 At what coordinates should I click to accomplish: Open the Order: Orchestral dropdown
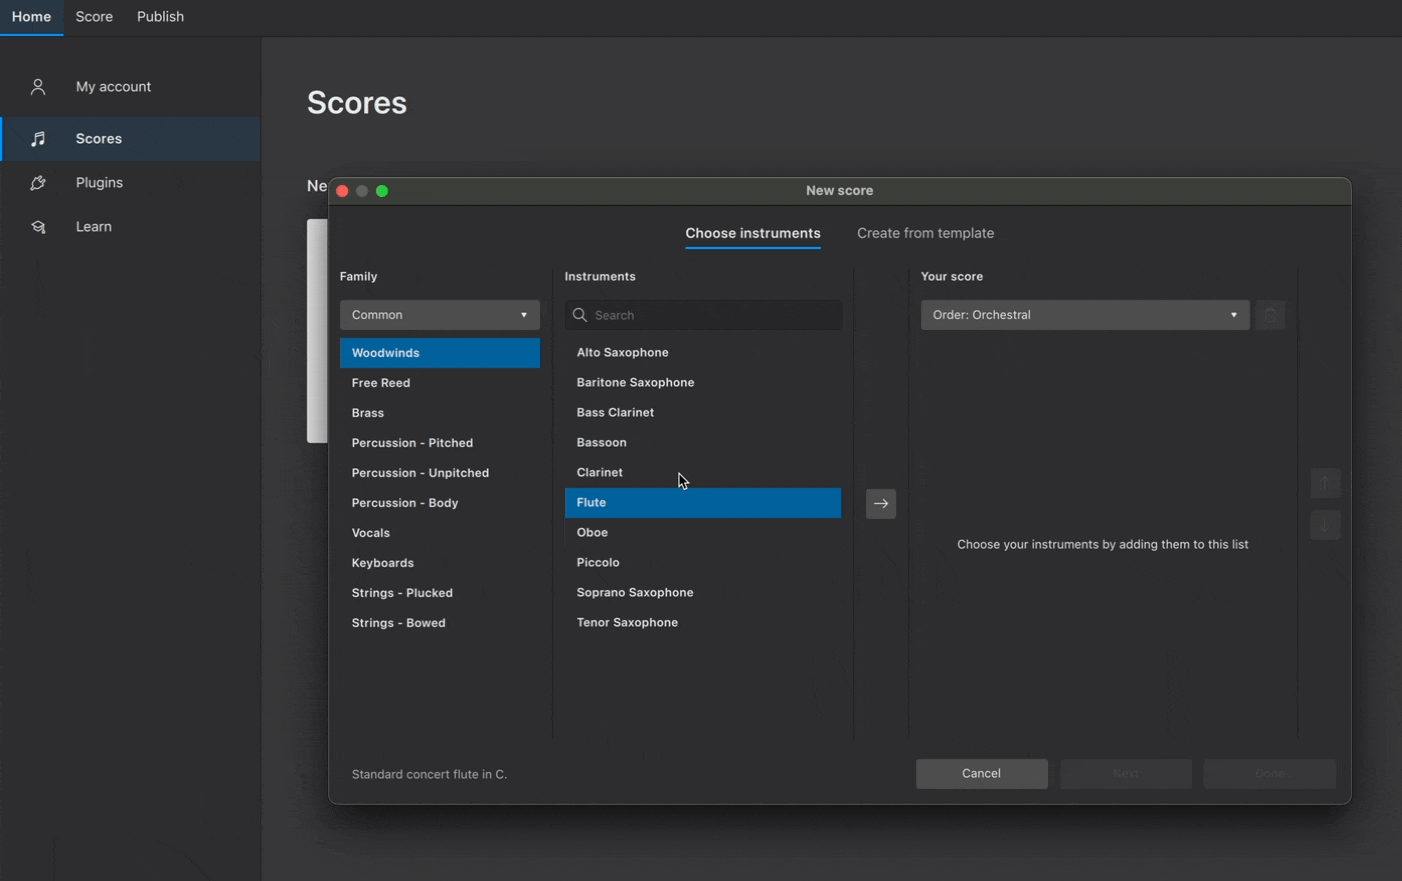click(x=1084, y=315)
